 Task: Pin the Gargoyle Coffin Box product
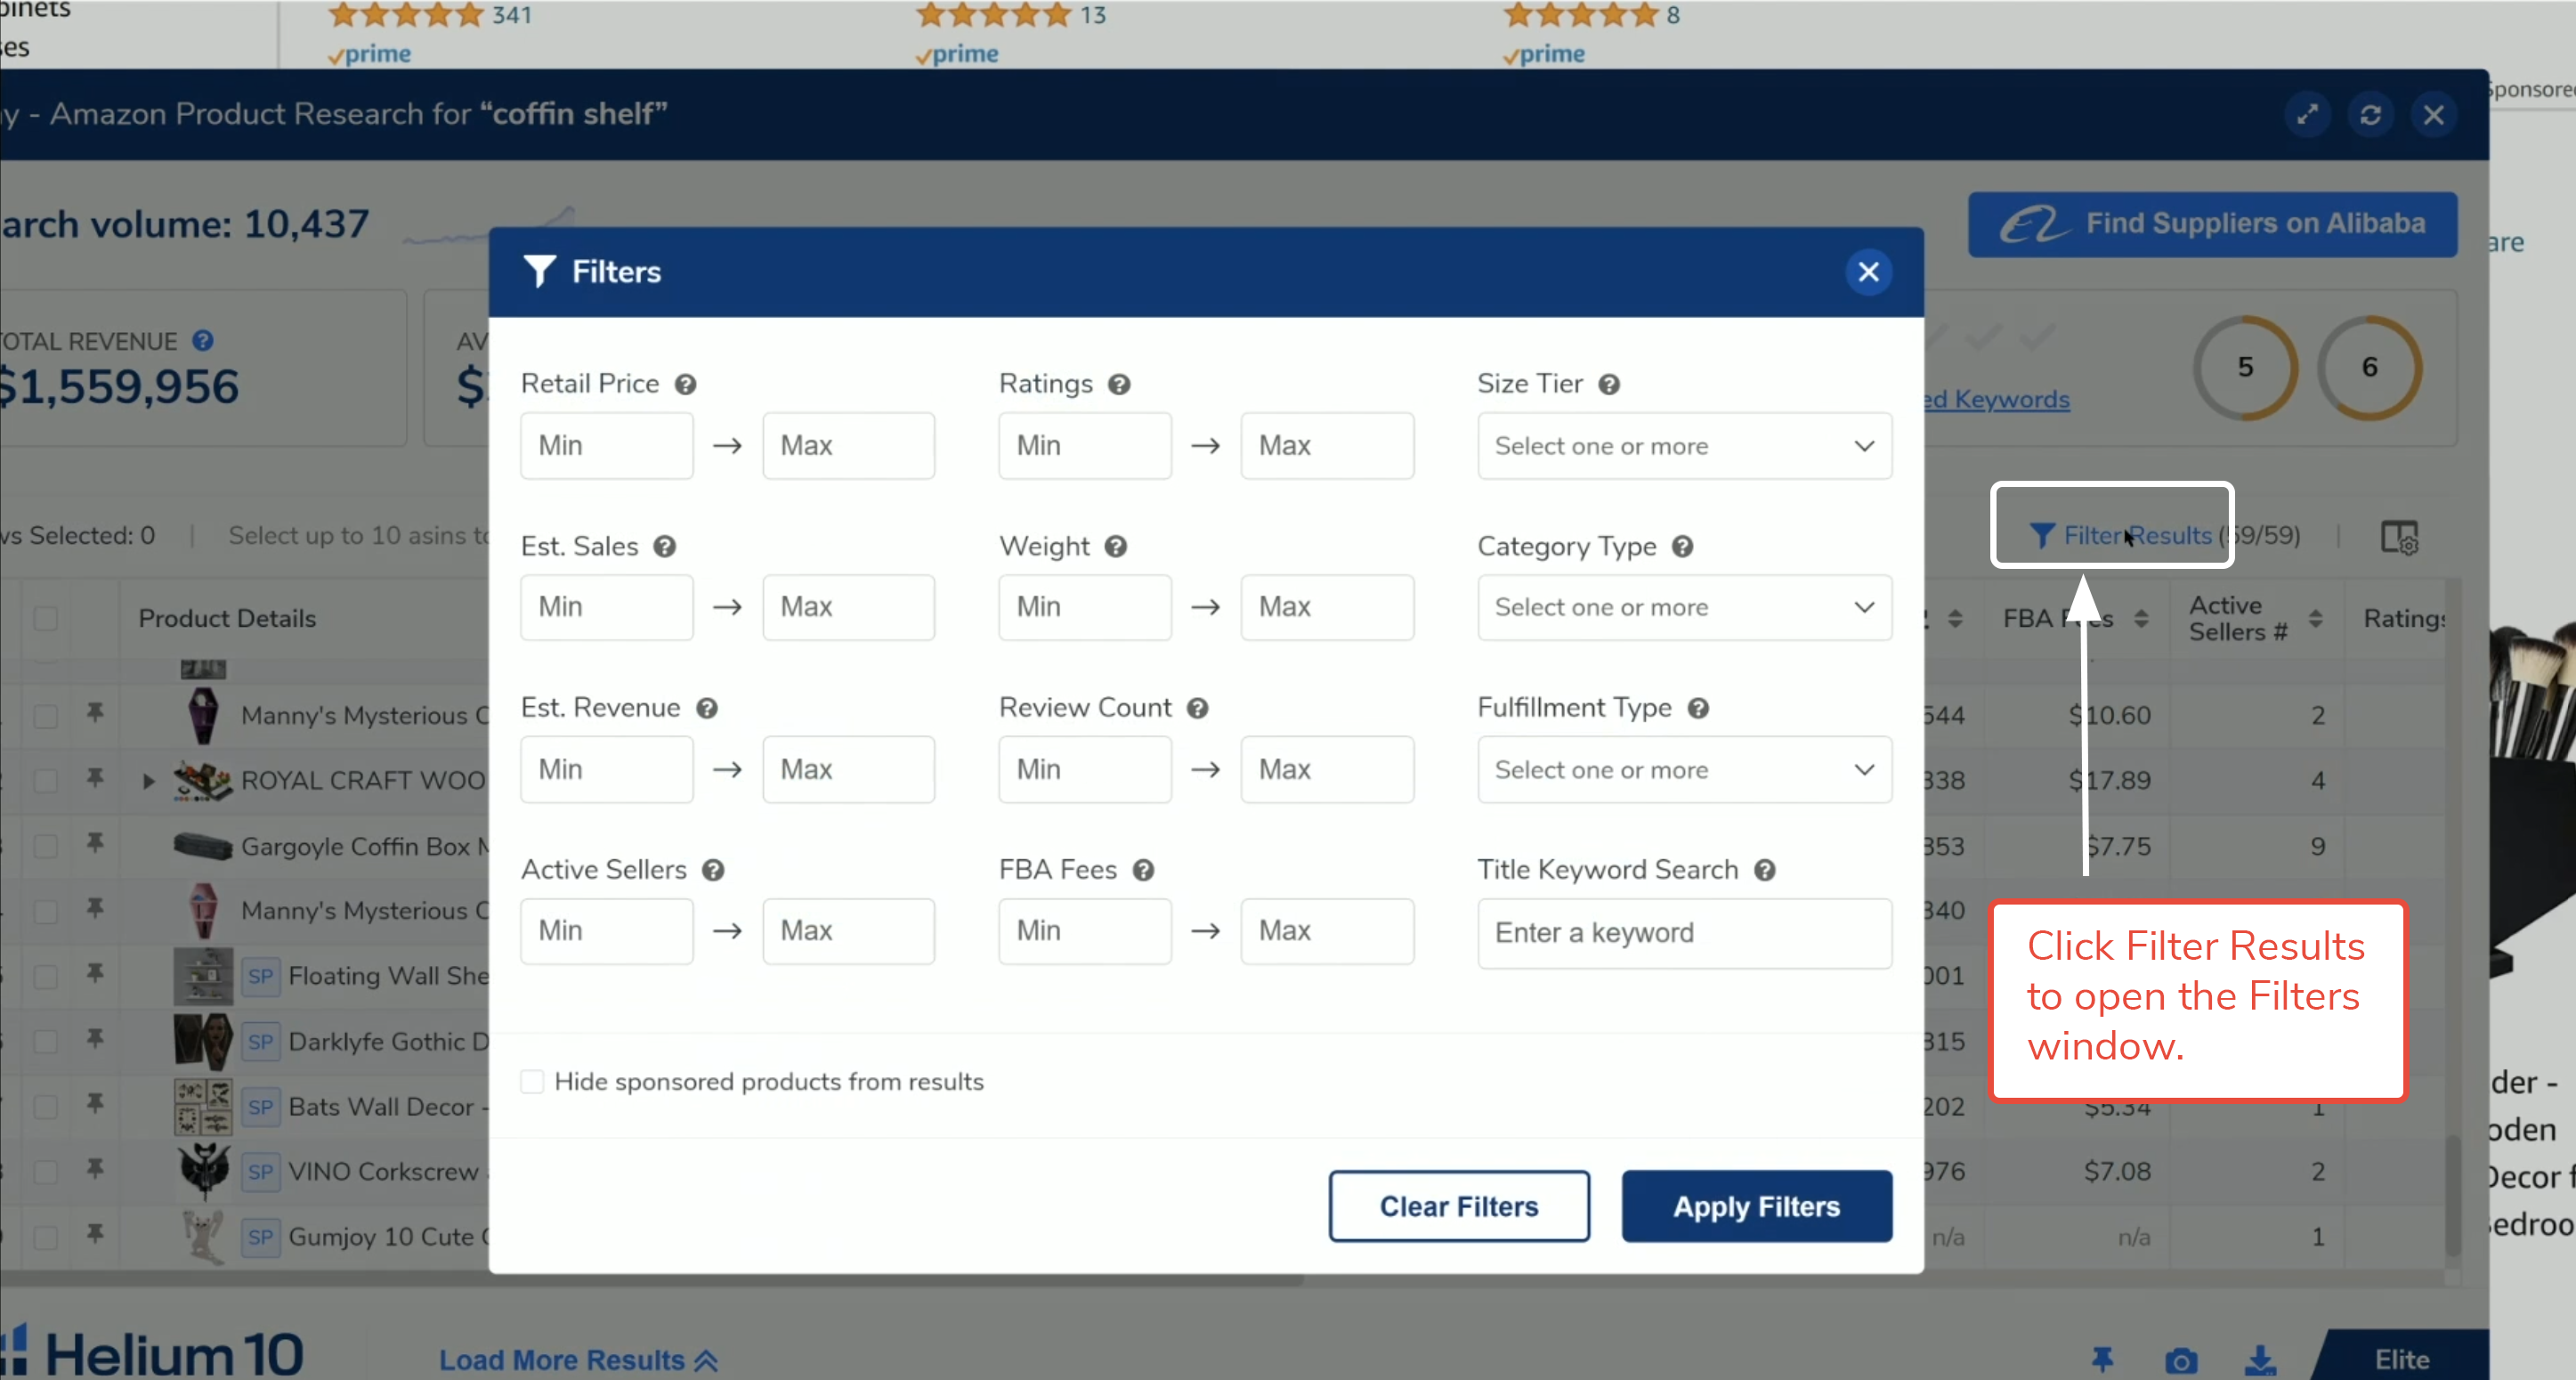pyautogui.click(x=95, y=843)
